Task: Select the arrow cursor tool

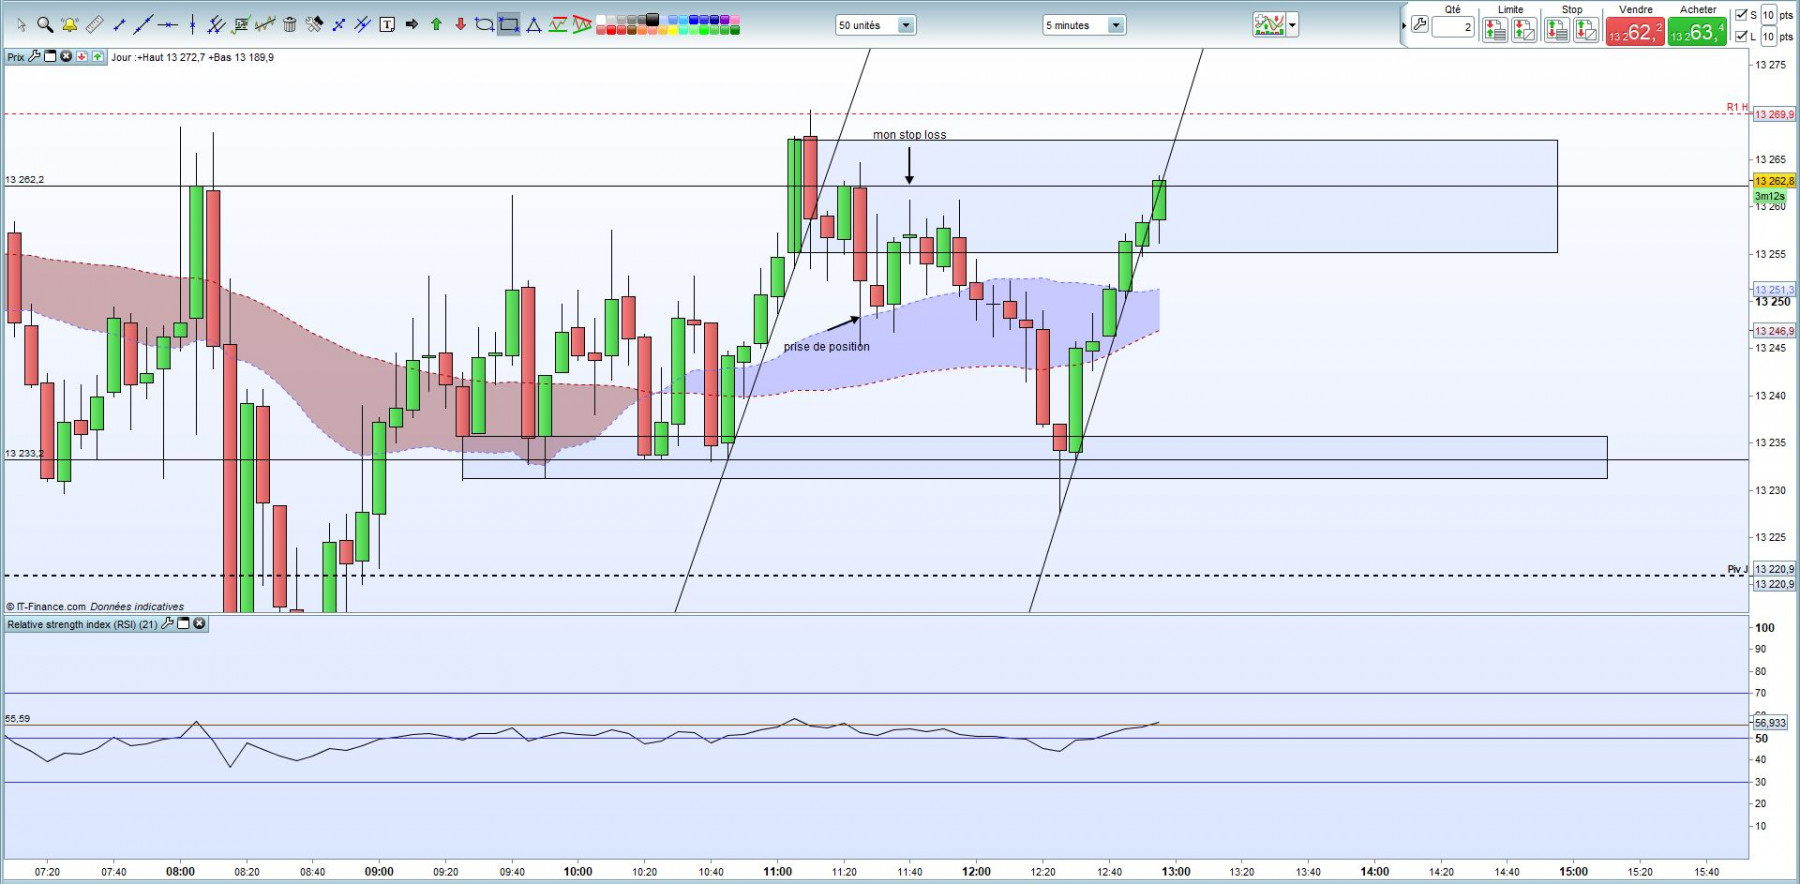Action: (21, 25)
